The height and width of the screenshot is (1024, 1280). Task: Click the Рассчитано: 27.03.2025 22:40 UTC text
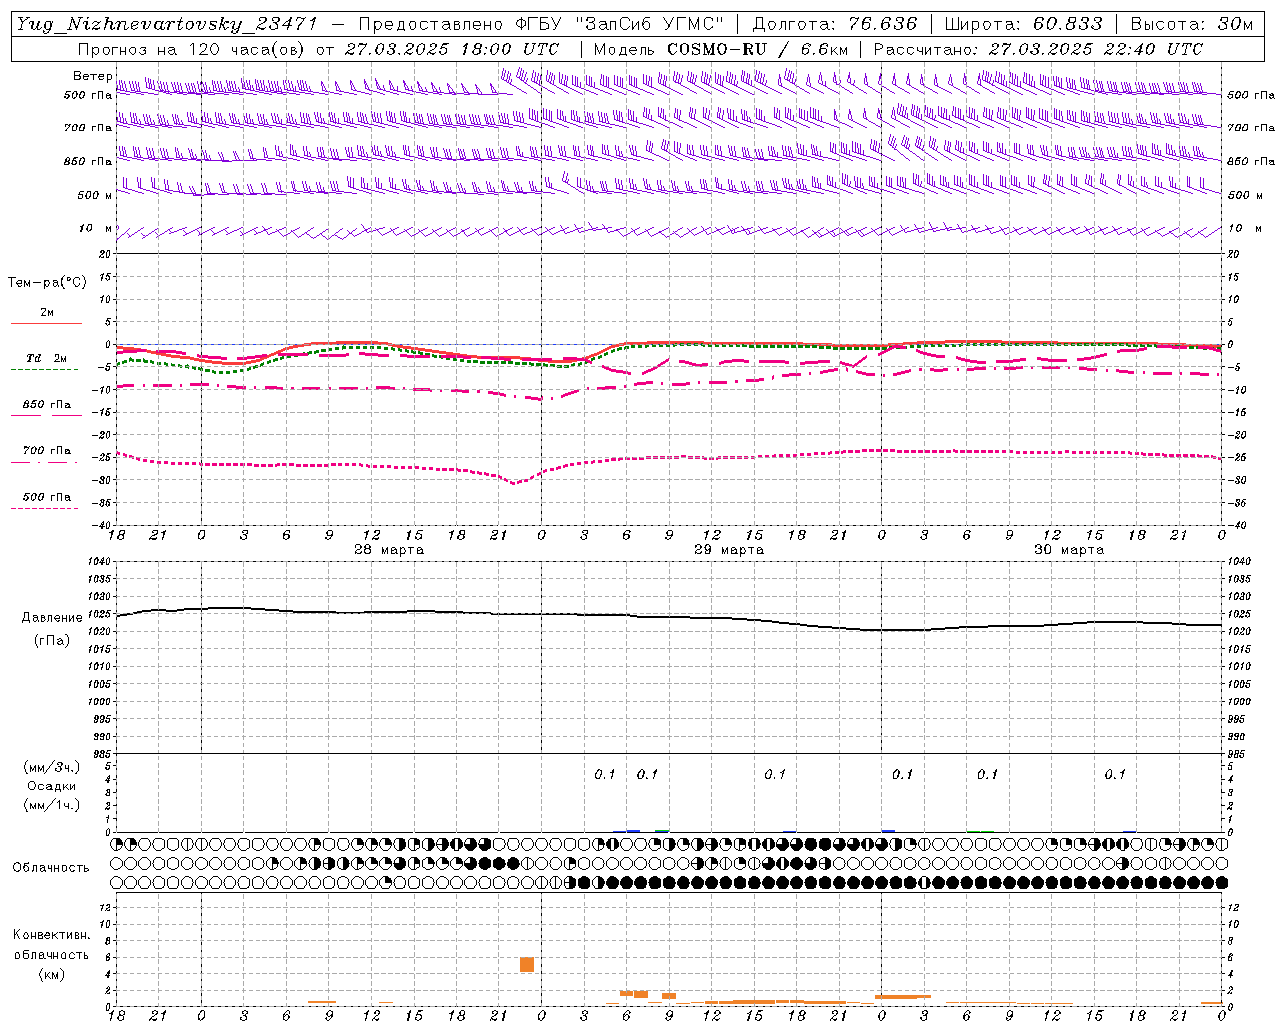[1038, 49]
